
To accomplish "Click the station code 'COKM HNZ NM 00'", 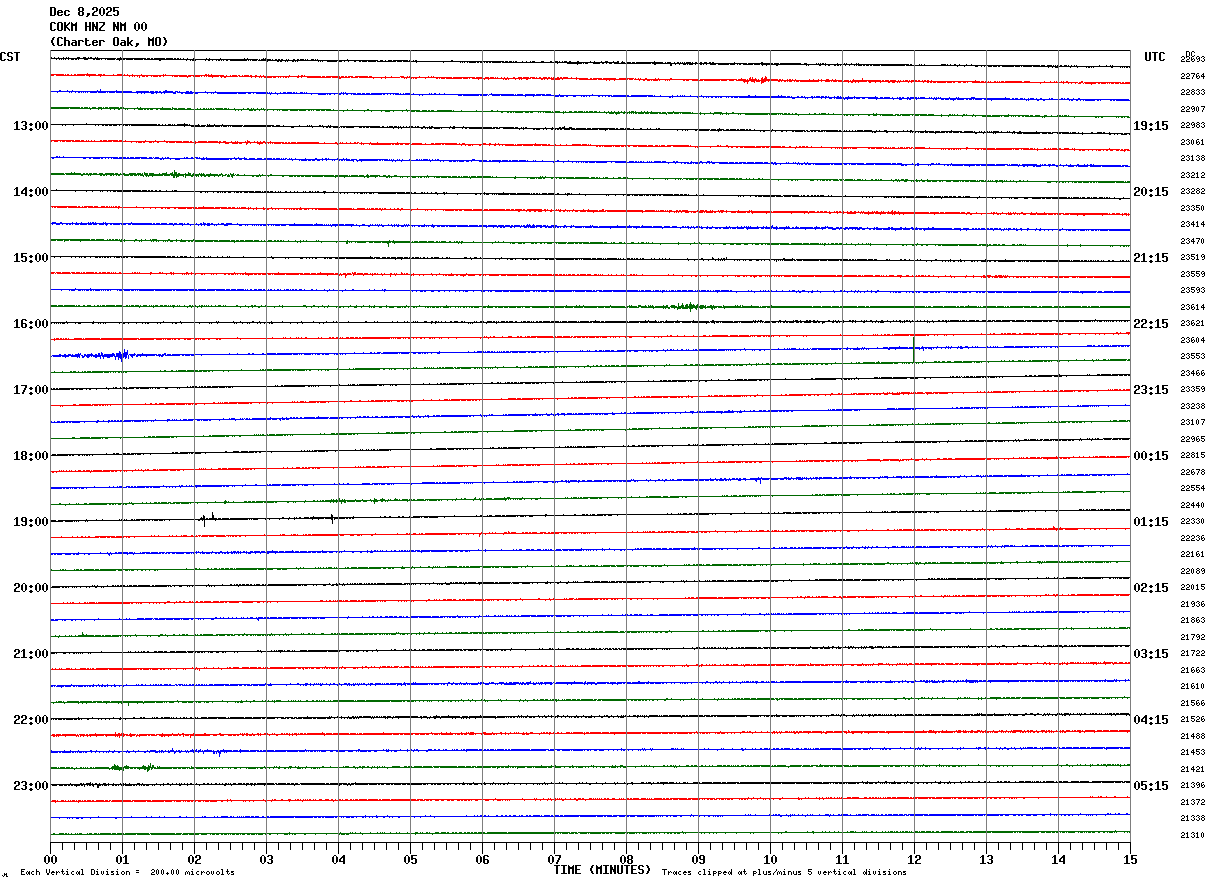I will (x=98, y=27).
